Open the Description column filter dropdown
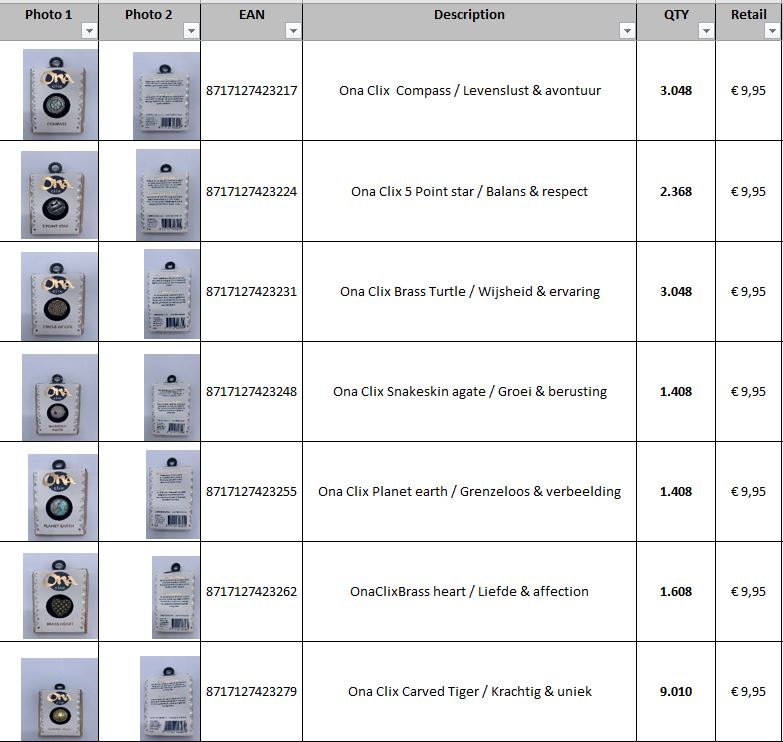 627,31
